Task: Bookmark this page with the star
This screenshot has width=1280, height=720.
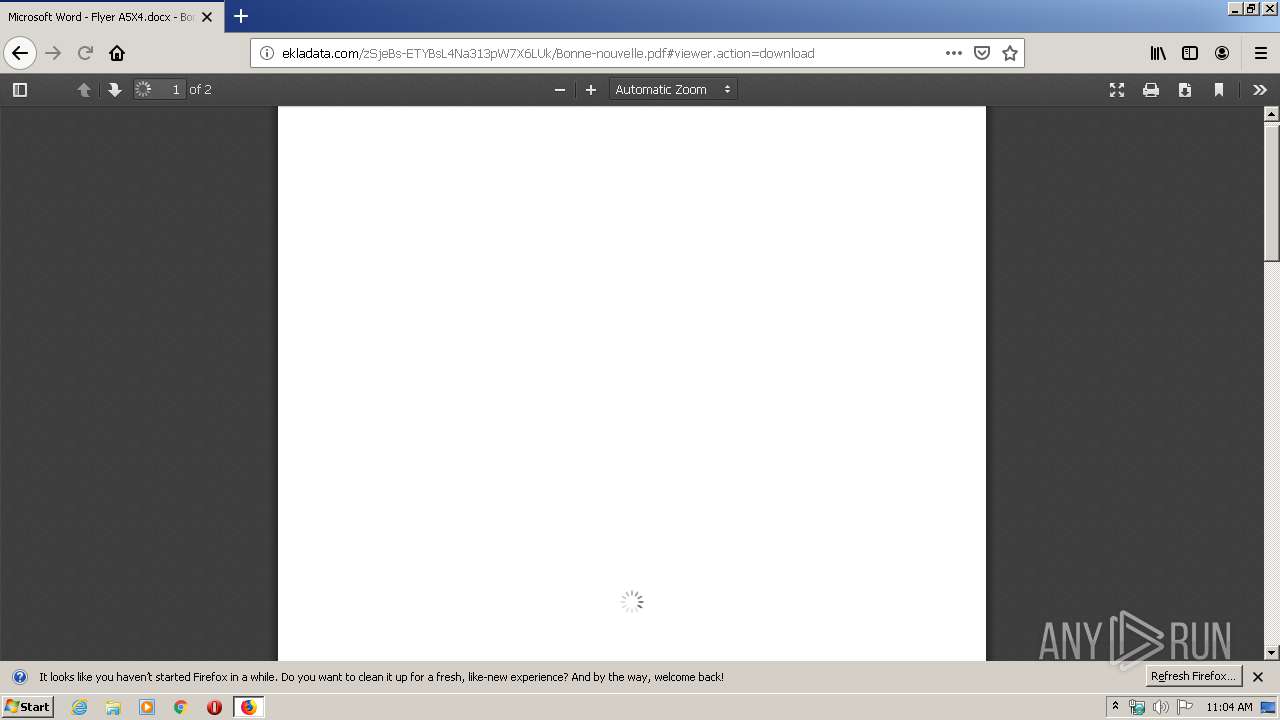Action: (1010, 53)
